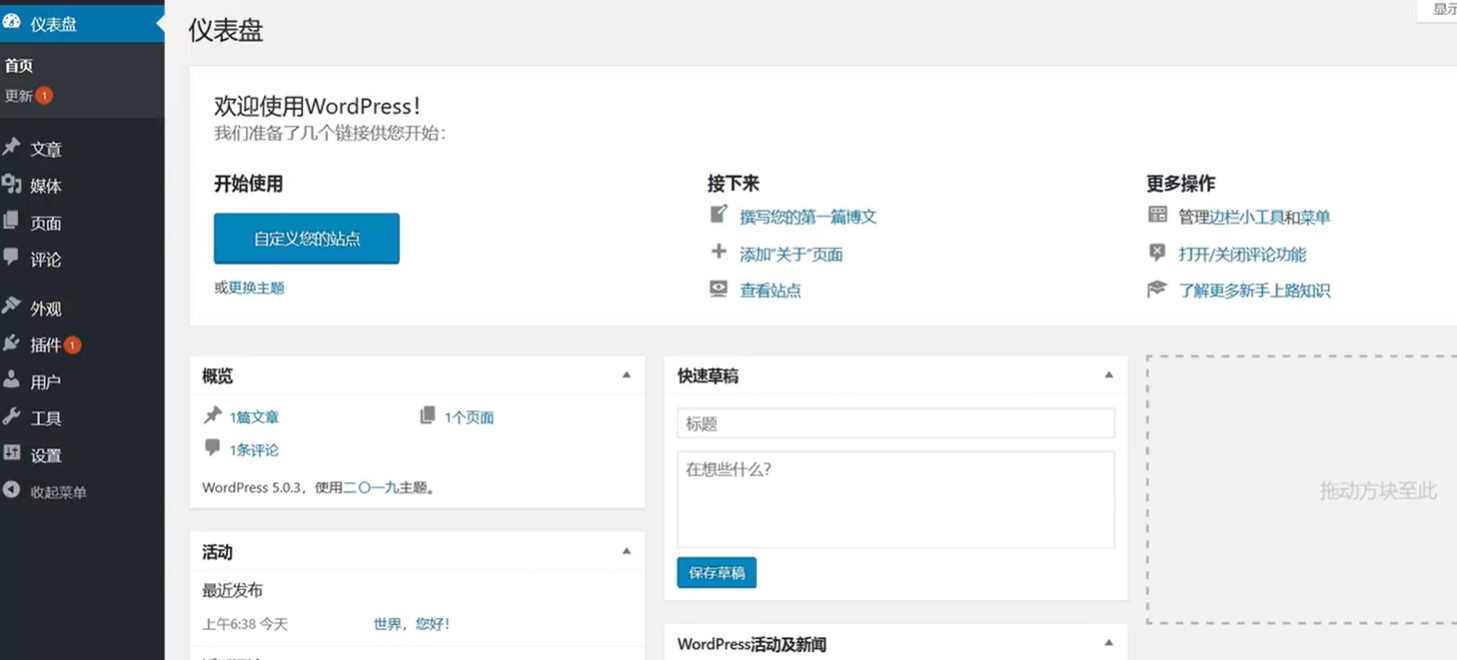Open the 1条评论 link
Viewport: 1457px width, 660px height.
pyautogui.click(x=254, y=450)
